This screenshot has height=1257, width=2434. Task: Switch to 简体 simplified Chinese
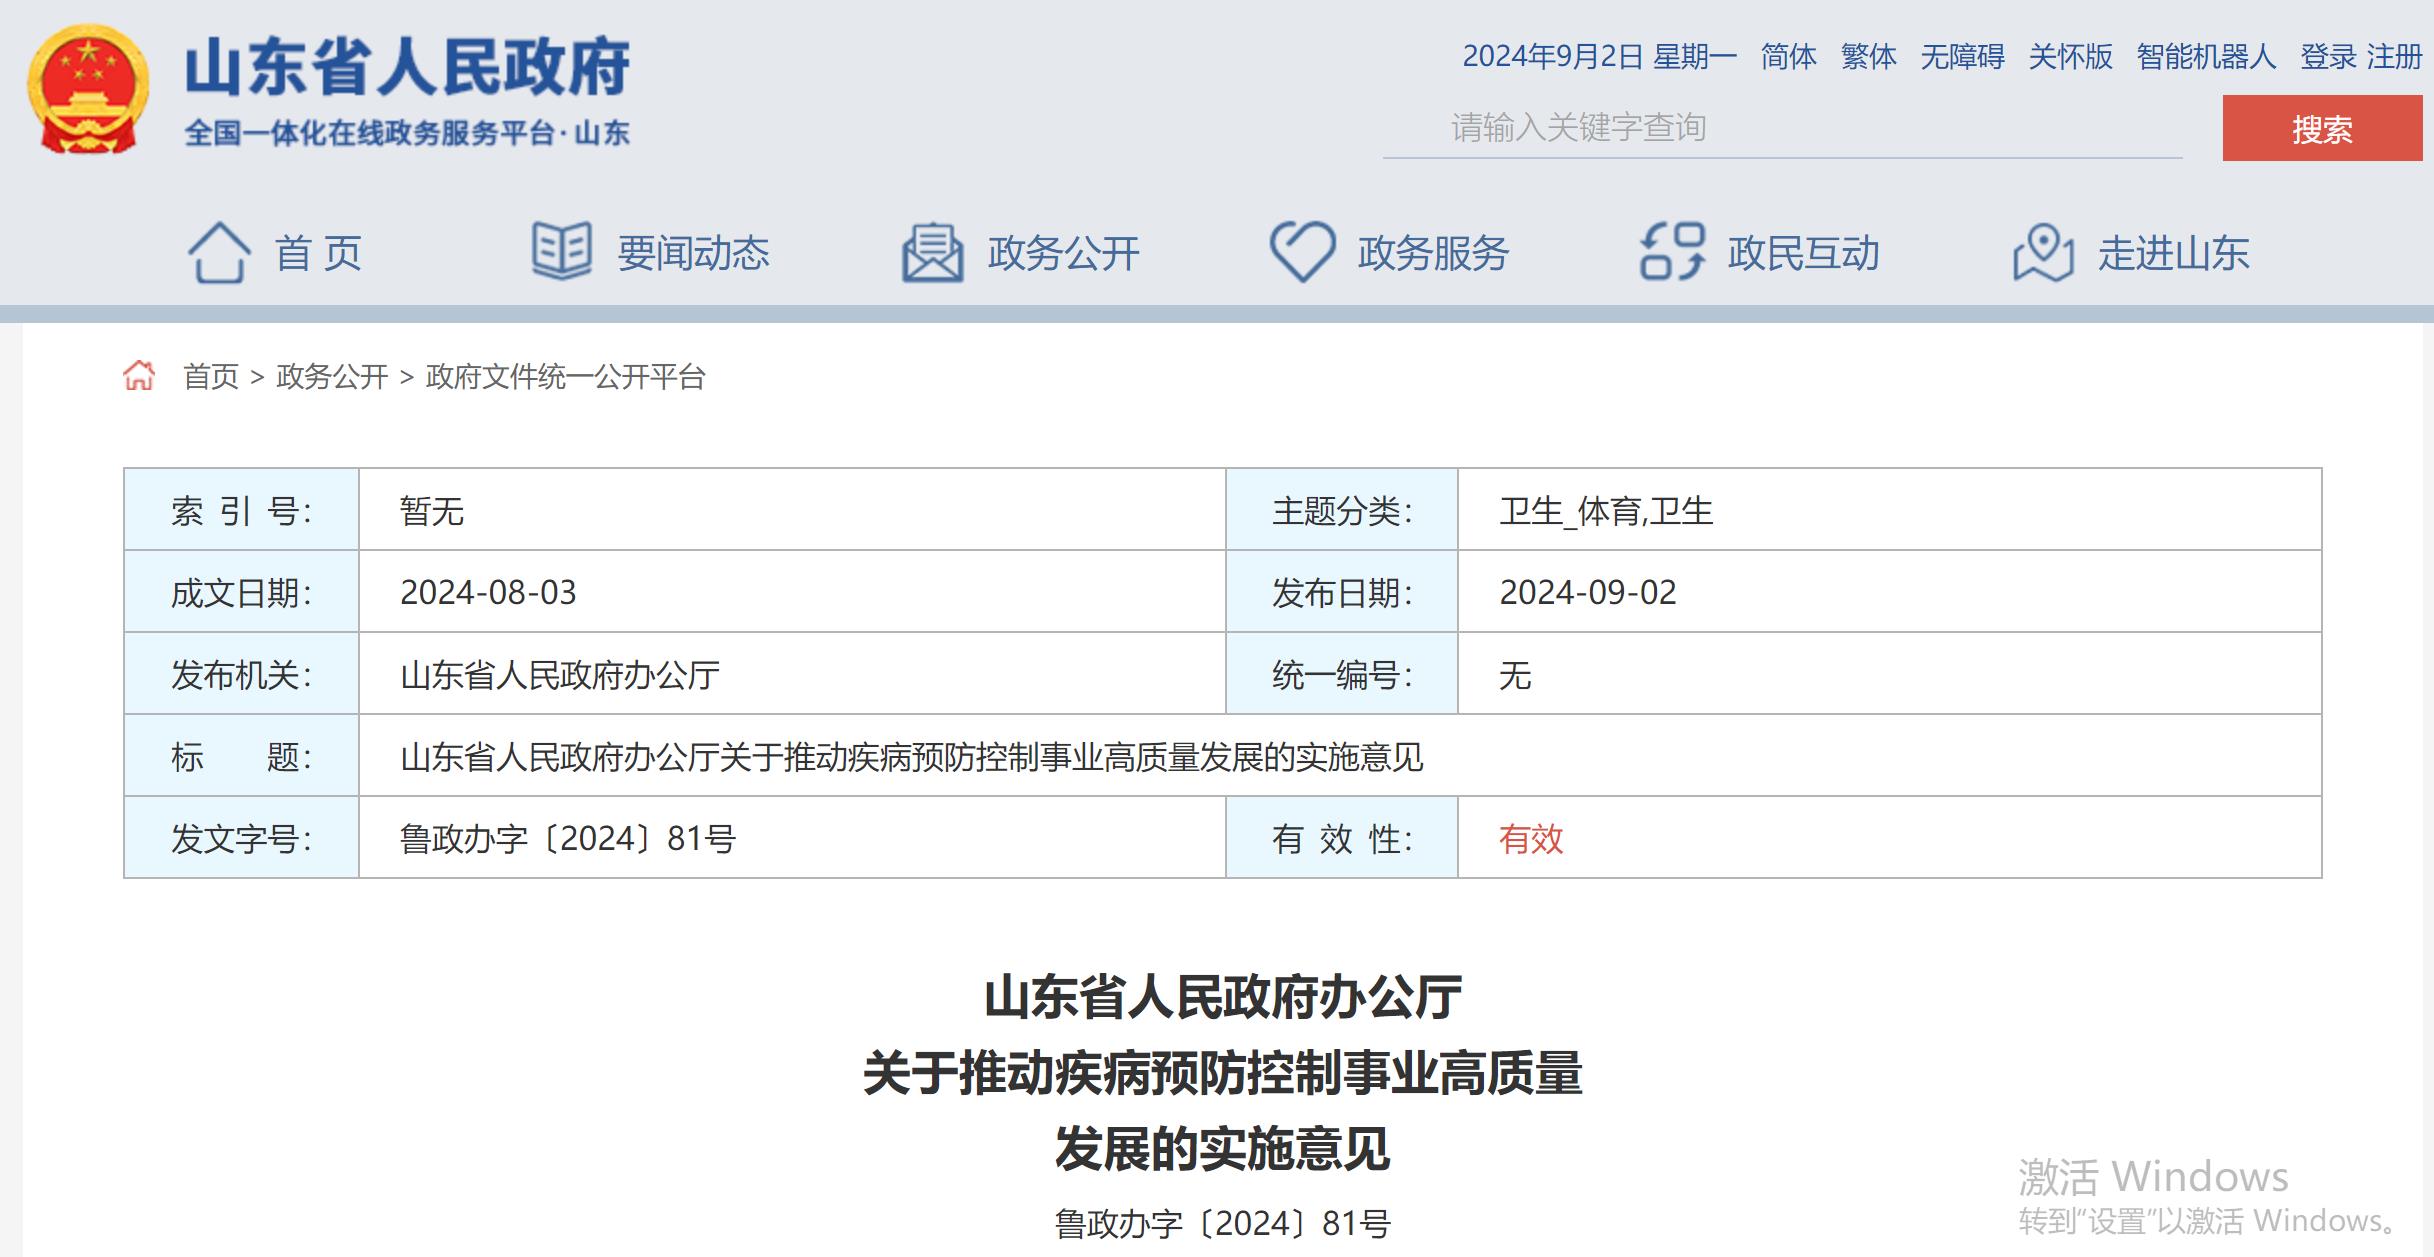click(x=1788, y=57)
